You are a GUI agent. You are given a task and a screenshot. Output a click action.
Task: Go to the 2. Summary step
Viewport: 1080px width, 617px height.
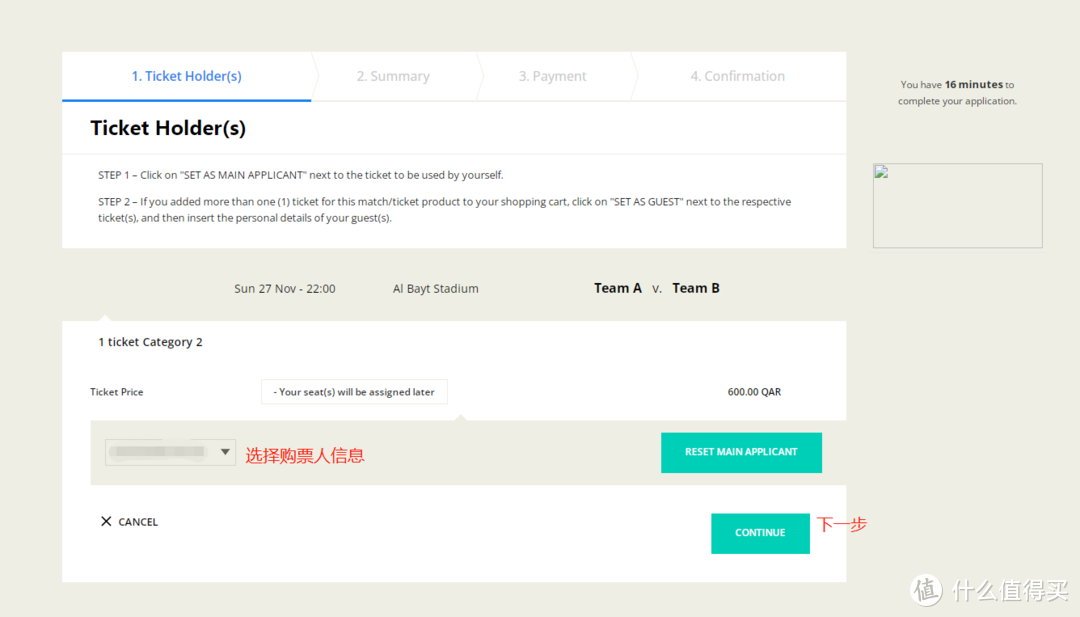point(393,76)
